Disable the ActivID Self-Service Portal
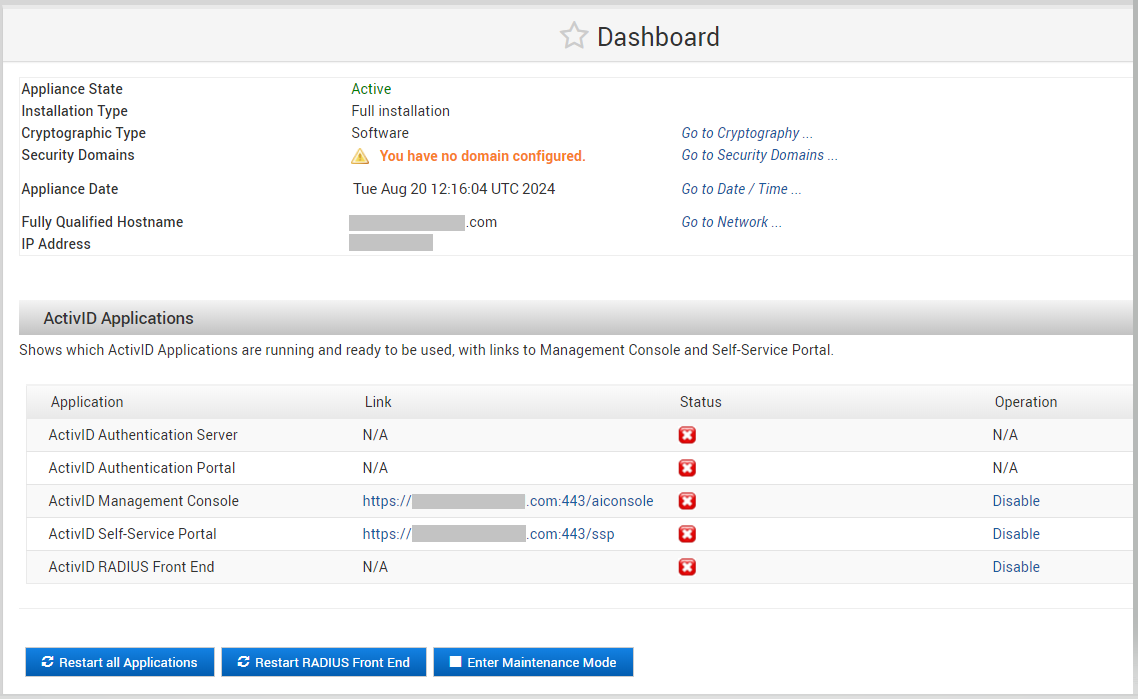Viewport: 1138px width, 699px height. point(1016,534)
